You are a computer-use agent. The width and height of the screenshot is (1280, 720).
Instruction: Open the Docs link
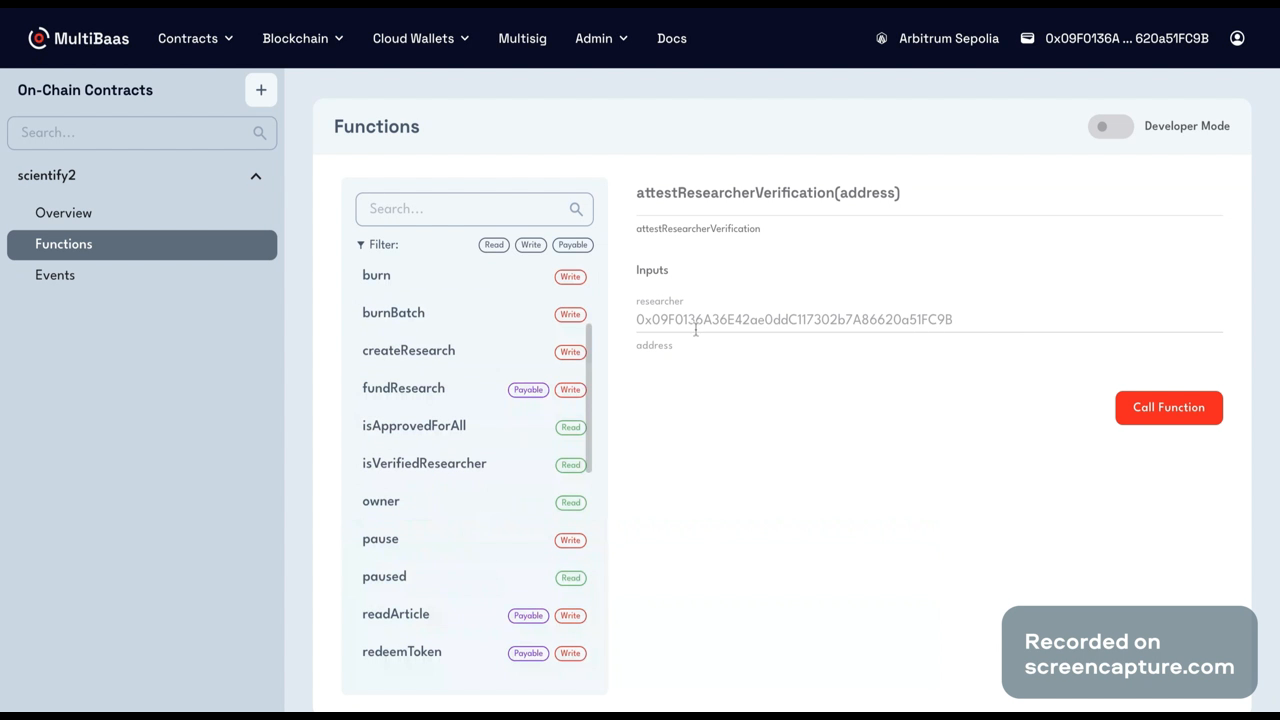672,38
